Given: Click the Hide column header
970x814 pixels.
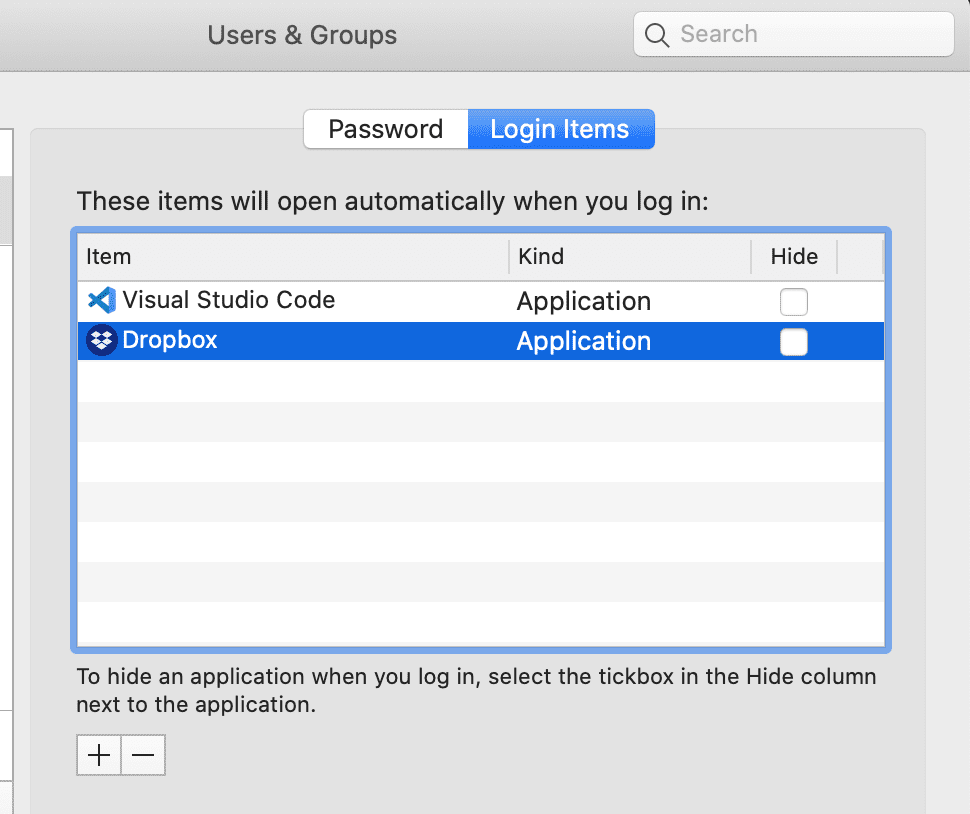Looking at the screenshot, I should pyautogui.click(x=794, y=257).
